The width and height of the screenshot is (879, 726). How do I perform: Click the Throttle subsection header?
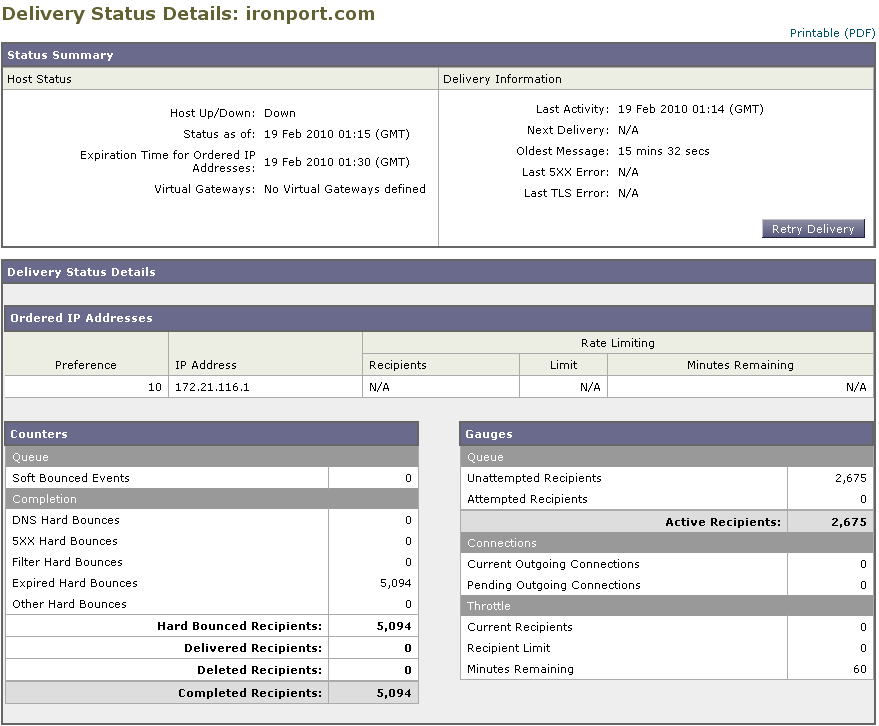tap(667, 606)
